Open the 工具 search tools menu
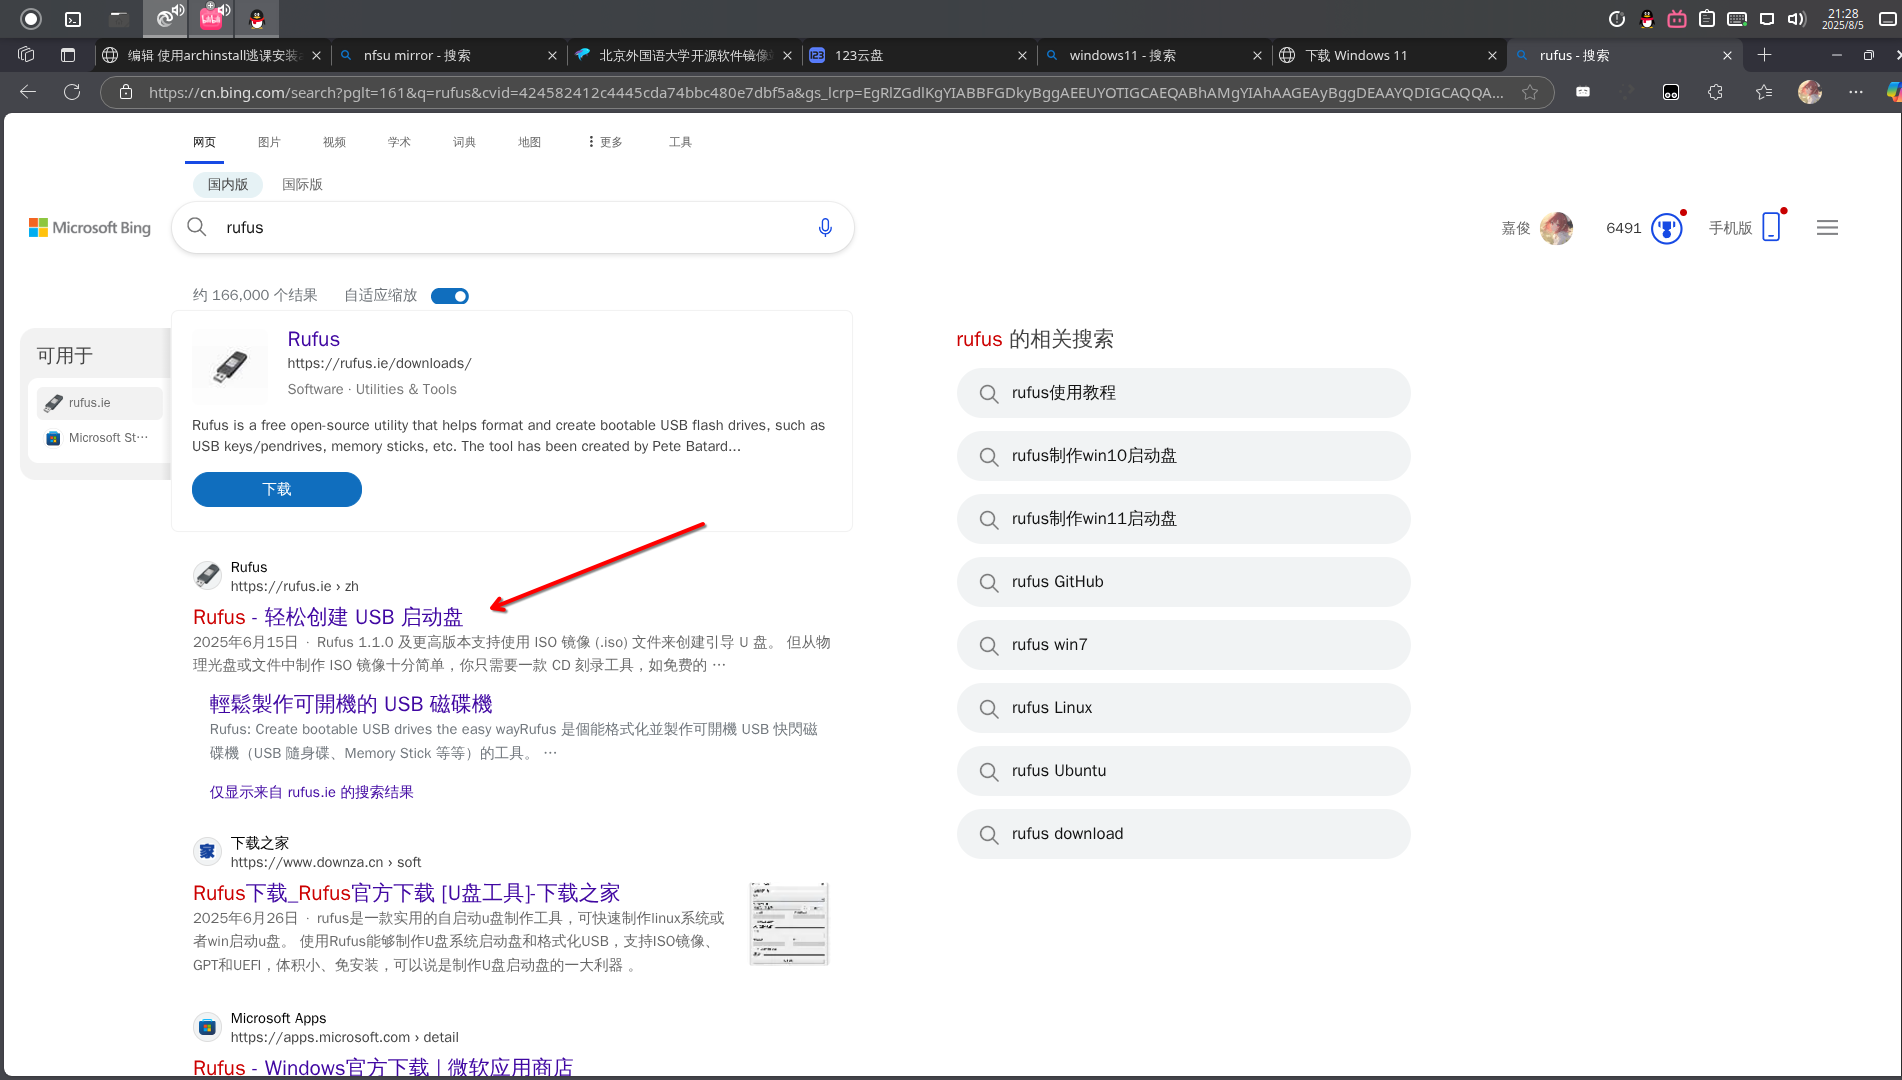Viewport: 1902px width, 1080px height. point(680,142)
